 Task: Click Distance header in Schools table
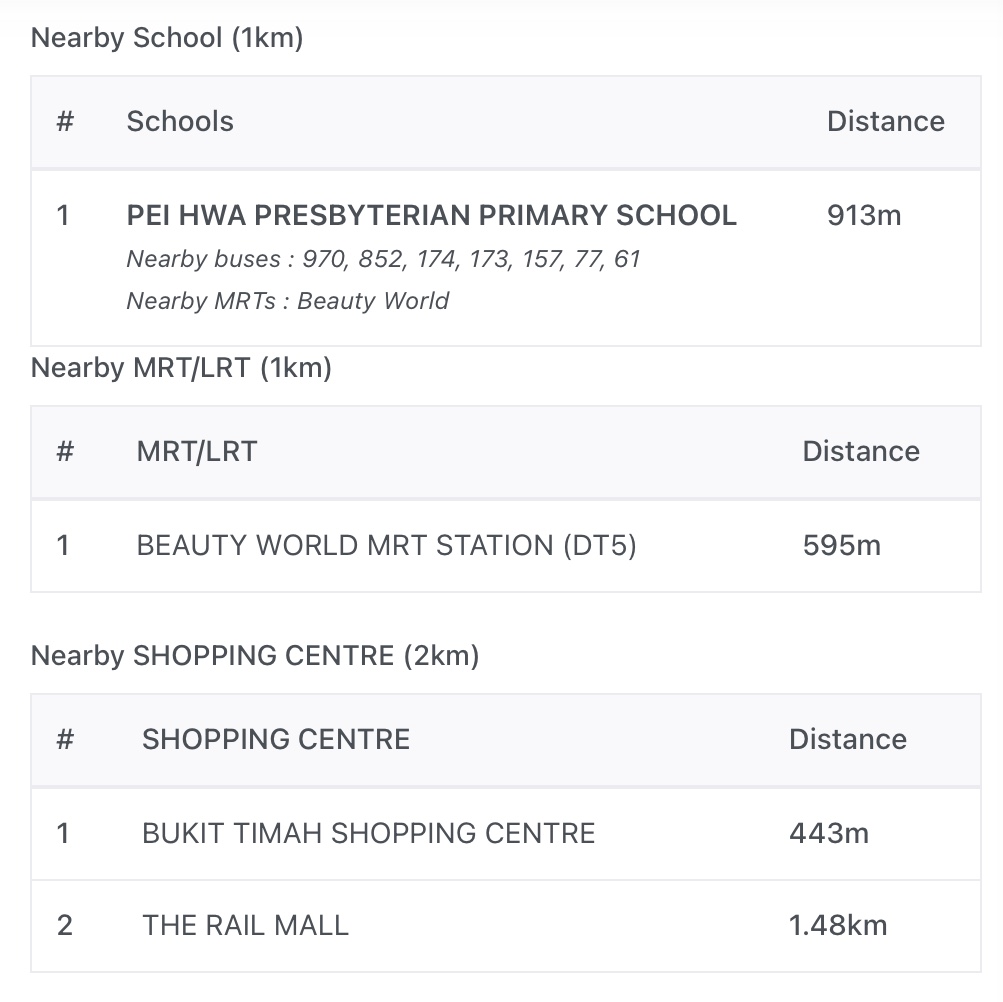885,121
